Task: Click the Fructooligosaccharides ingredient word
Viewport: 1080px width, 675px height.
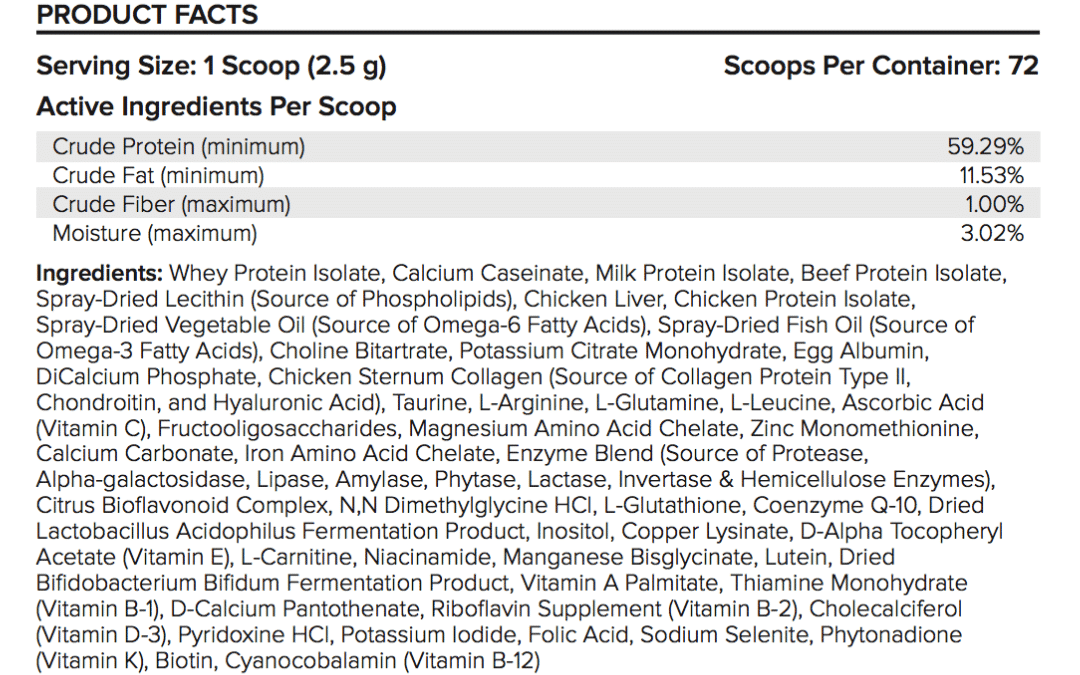Action: tap(278, 428)
